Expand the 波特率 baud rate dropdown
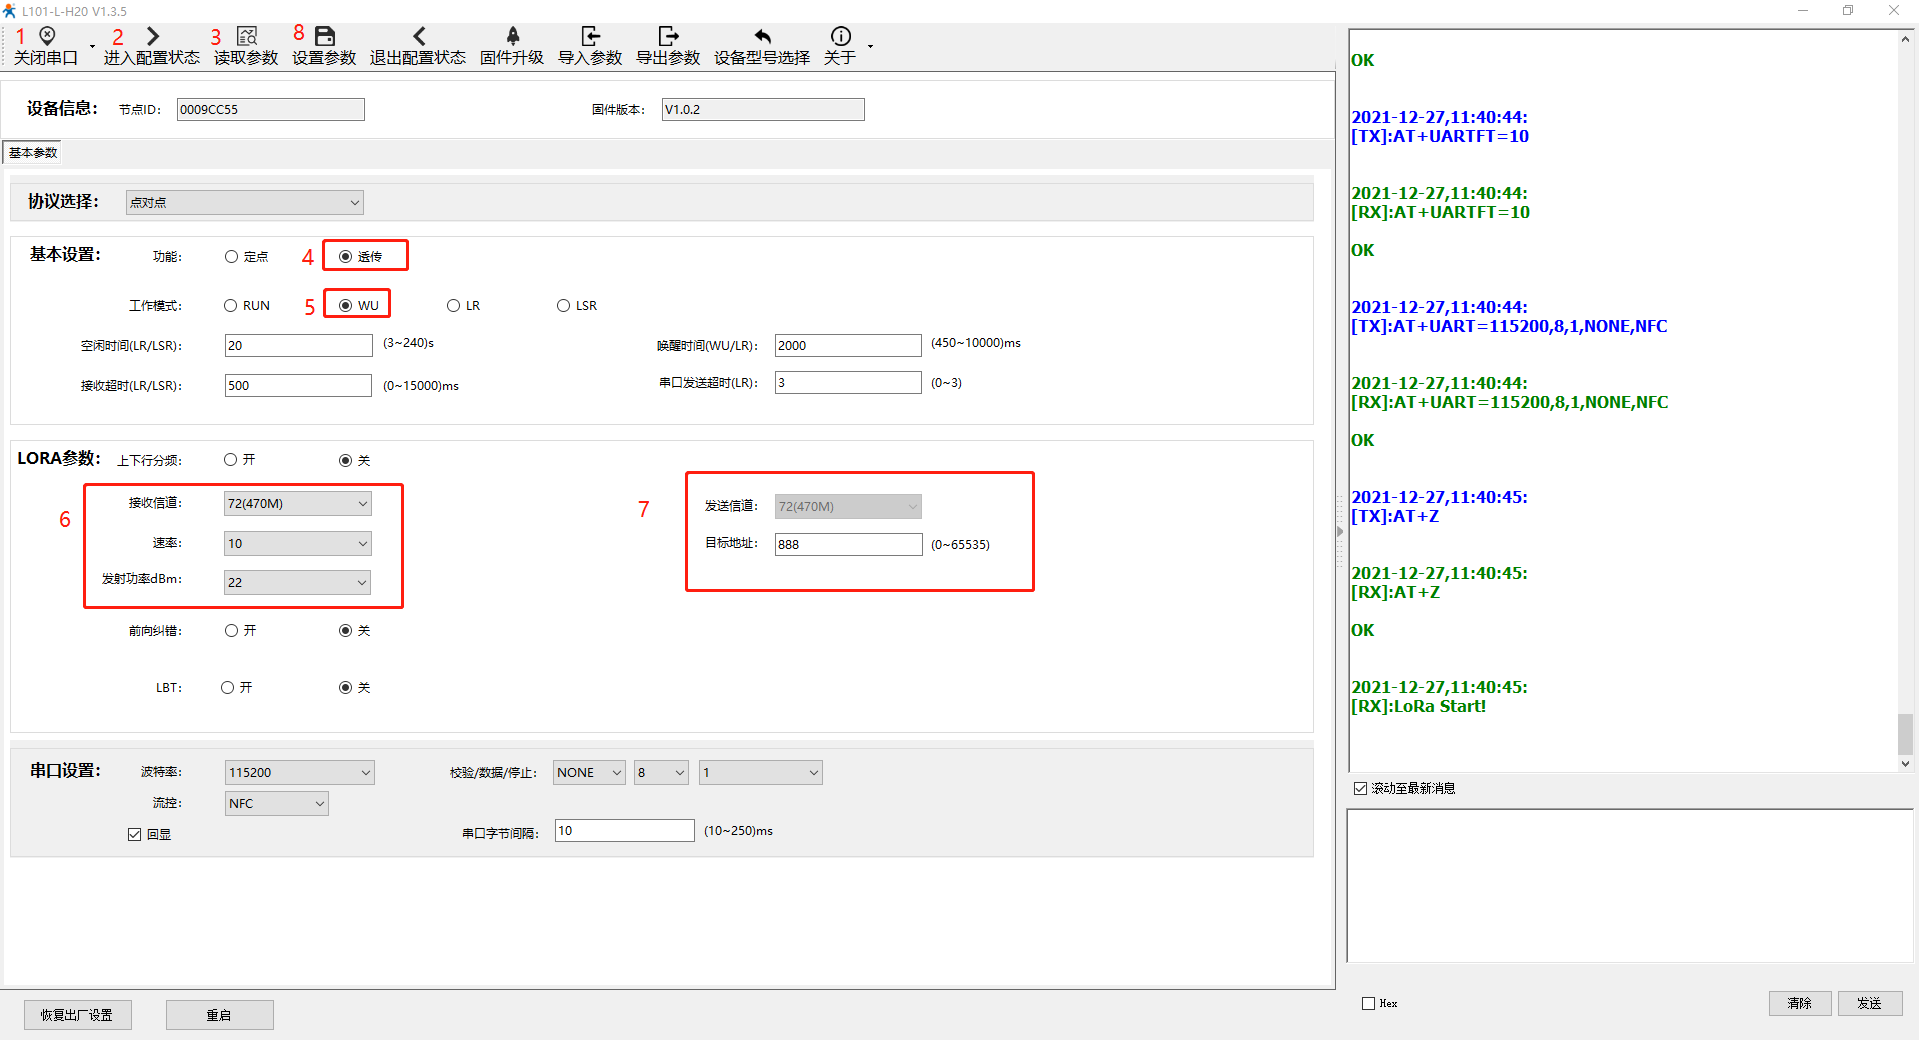Image resolution: width=1919 pixels, height=1040 pixels. pos(299,773)
